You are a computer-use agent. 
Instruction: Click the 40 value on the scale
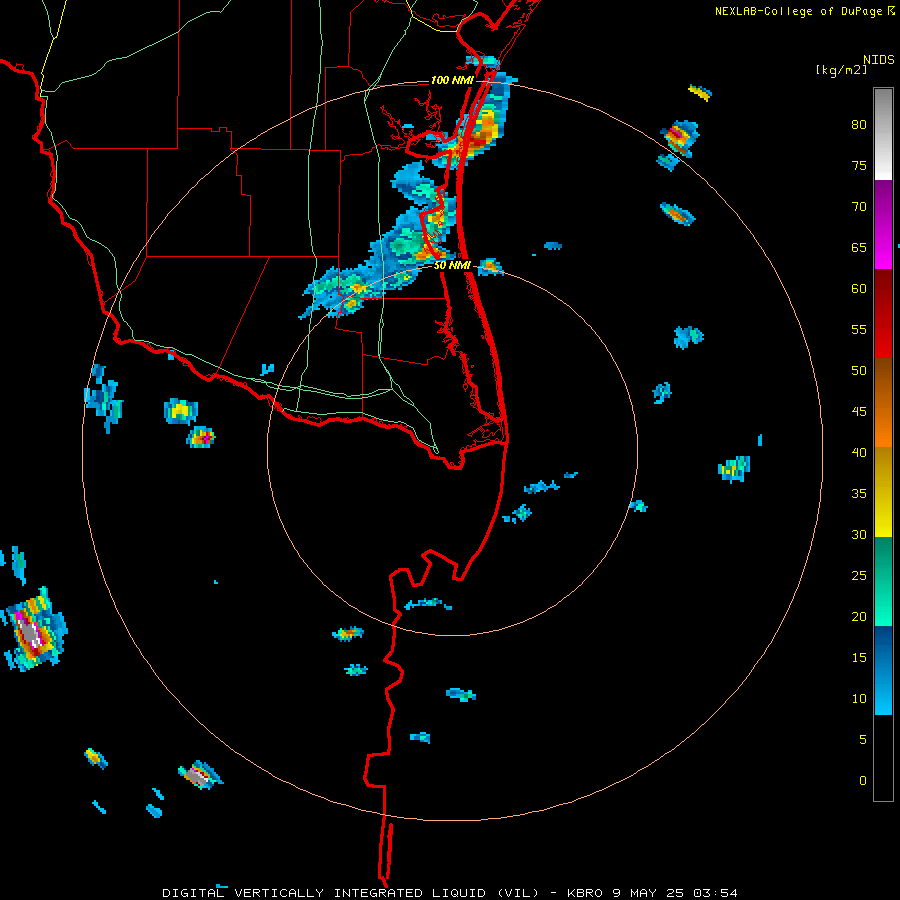point(859,452)
